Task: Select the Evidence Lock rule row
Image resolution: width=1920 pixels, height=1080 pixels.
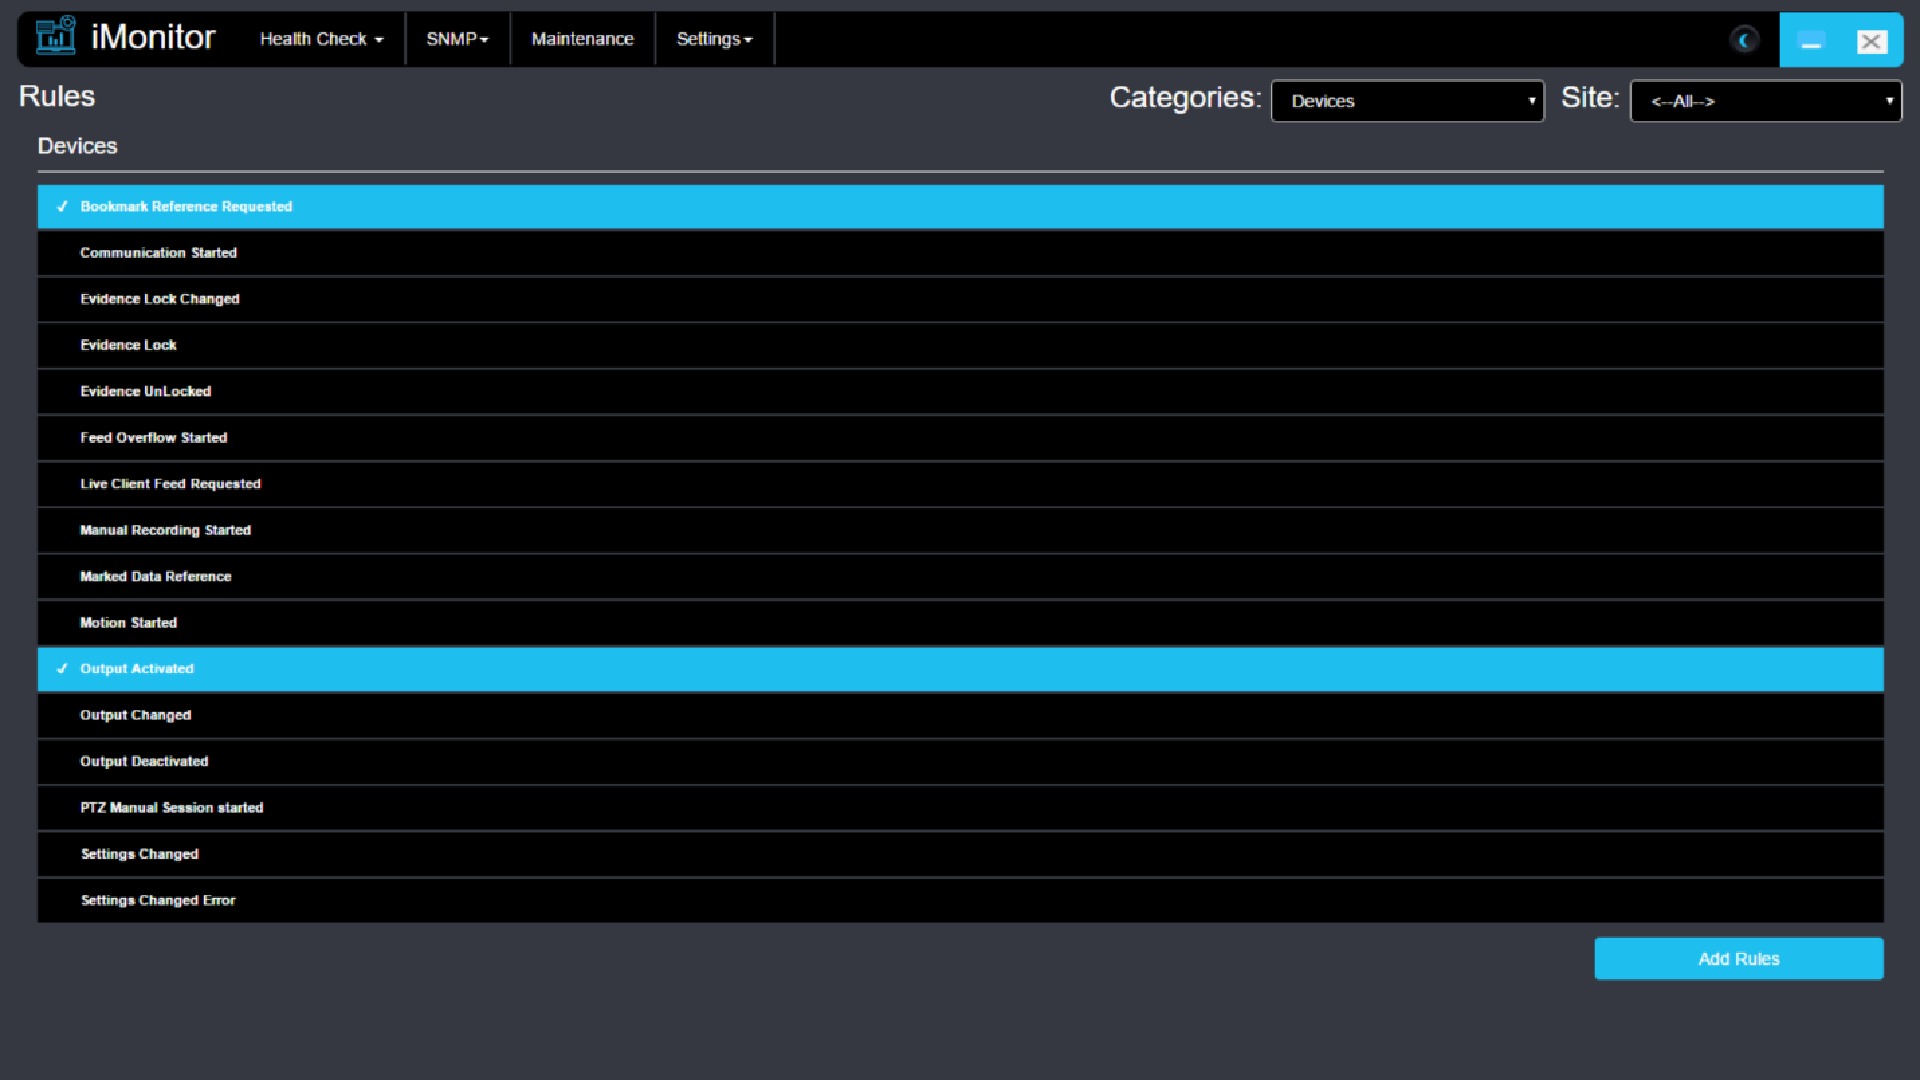Action: [x=960, y=345]
